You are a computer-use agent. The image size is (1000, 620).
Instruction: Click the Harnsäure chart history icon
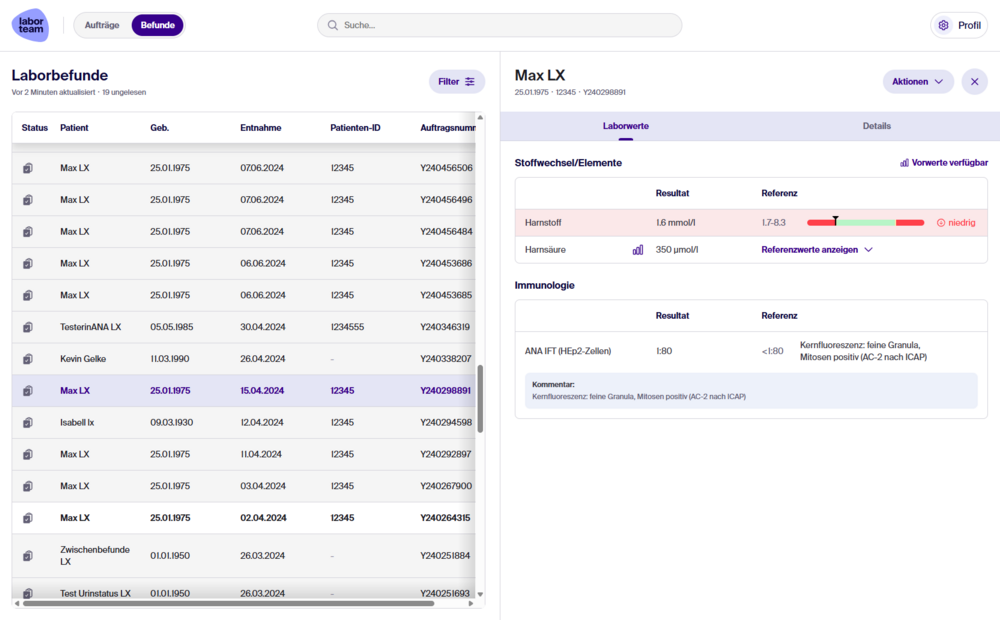coord(638,250)
